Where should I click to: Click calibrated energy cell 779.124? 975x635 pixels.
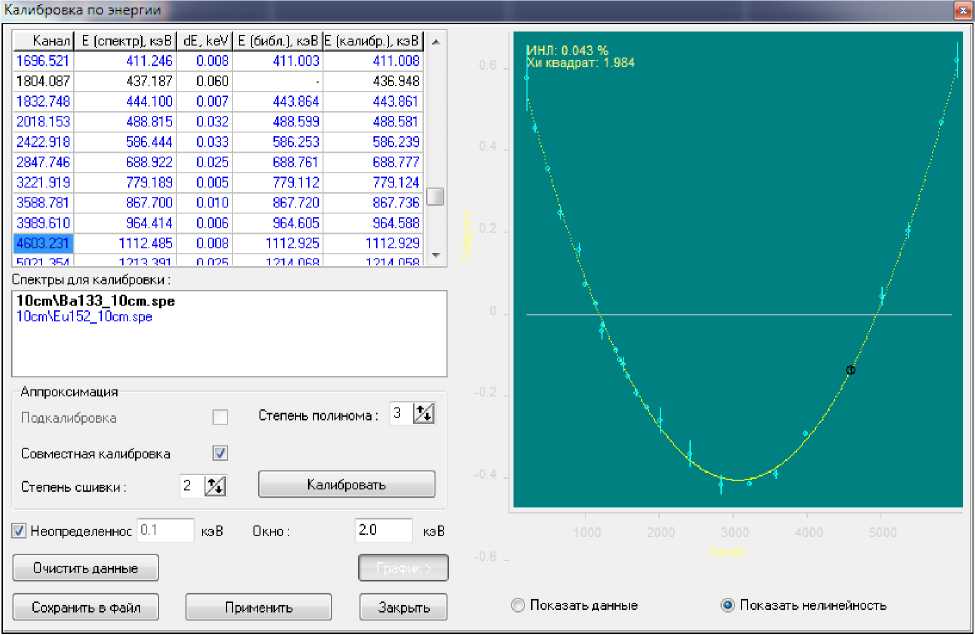coord(373,183)
